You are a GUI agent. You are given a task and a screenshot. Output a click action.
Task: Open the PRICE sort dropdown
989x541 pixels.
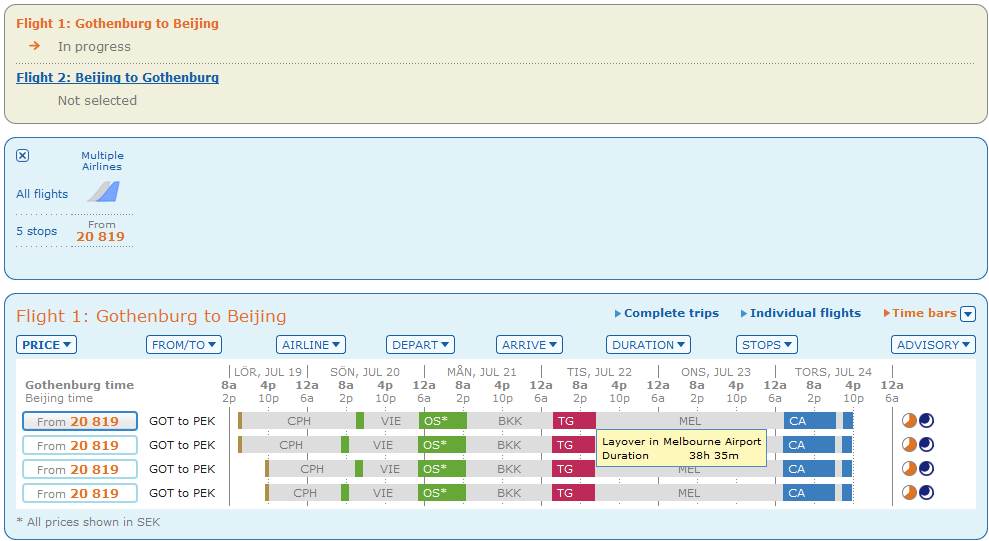click(x=47, y=345)
